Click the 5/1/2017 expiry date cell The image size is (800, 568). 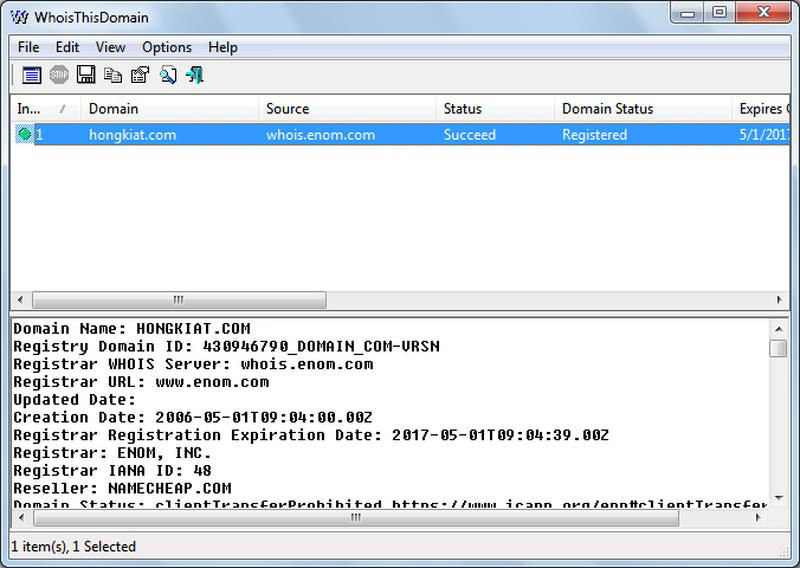764,135
